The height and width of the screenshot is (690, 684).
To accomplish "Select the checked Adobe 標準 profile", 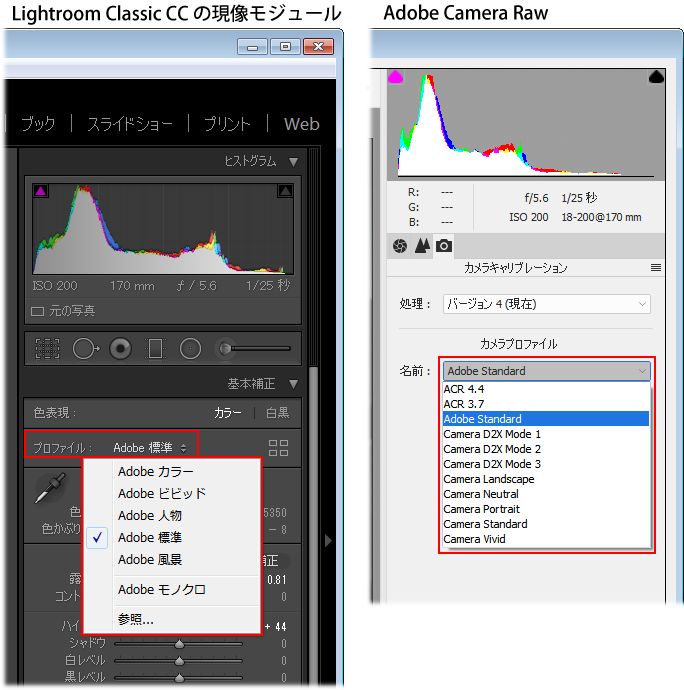I will pyautogui.click(x=150, y=538).
